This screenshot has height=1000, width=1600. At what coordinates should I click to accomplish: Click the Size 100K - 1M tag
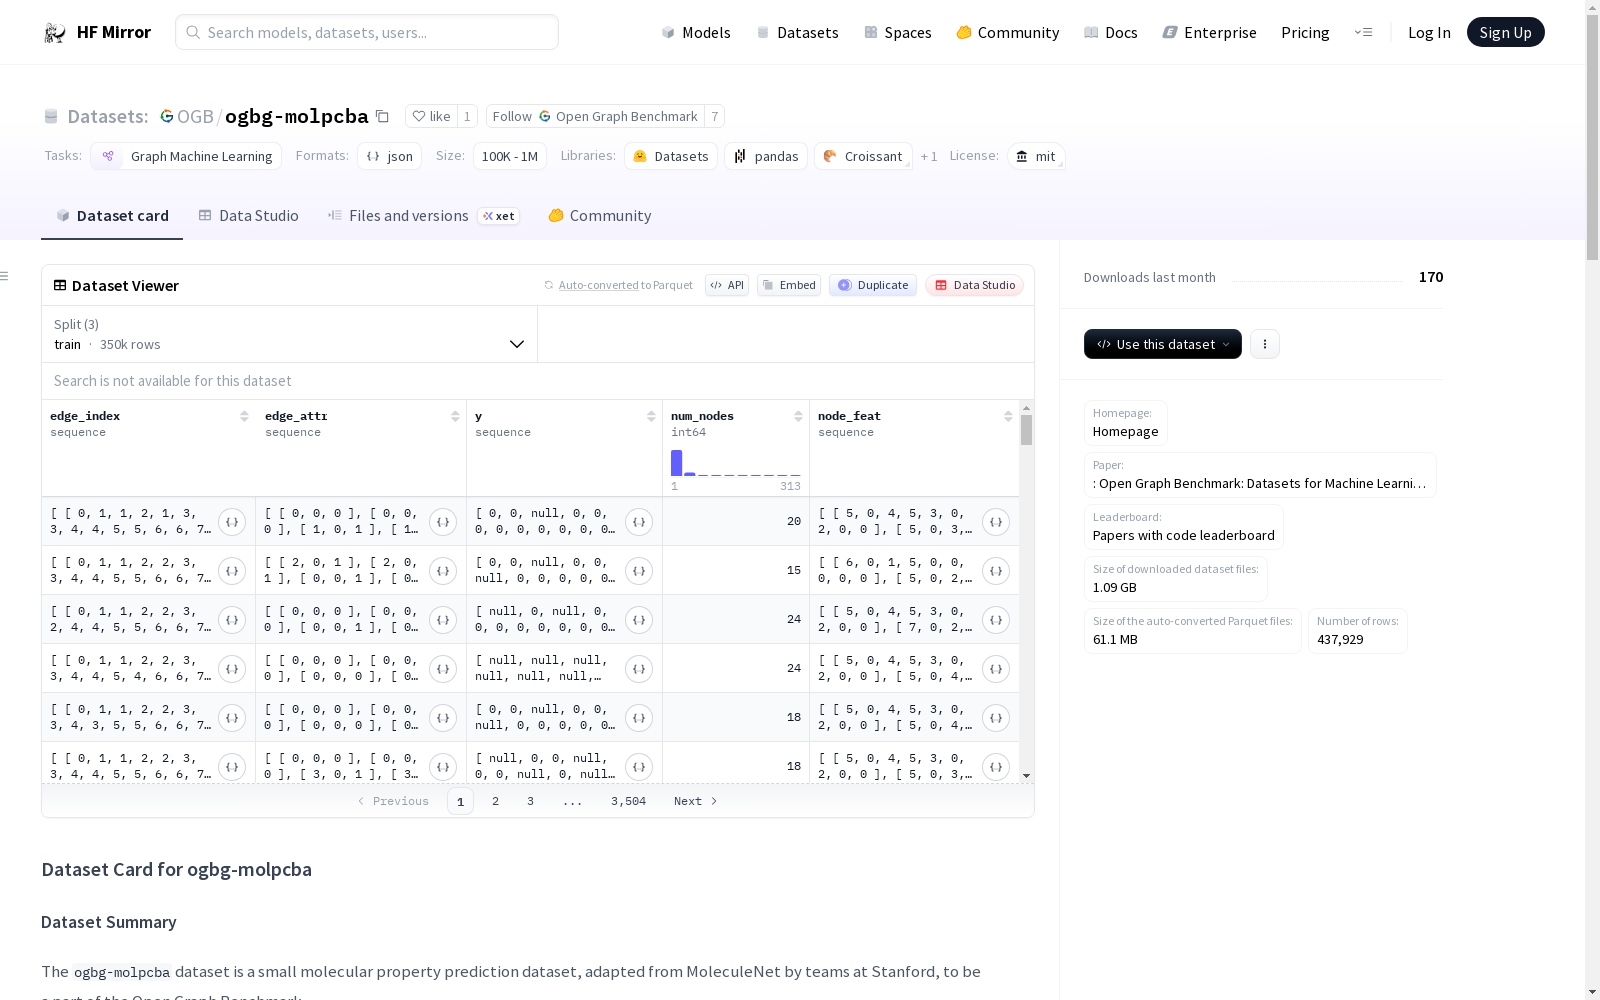coord(510,156)
